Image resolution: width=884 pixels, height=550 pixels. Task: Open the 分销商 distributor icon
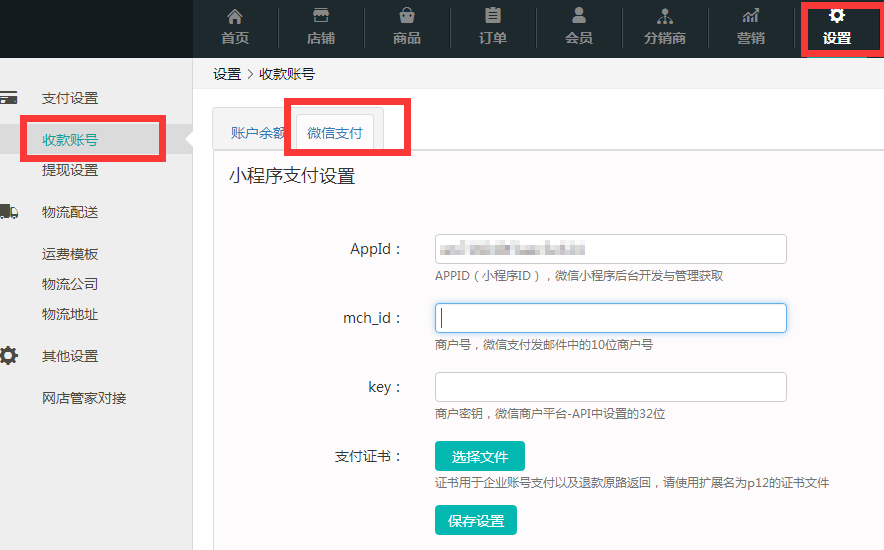[x=665, y=17]
